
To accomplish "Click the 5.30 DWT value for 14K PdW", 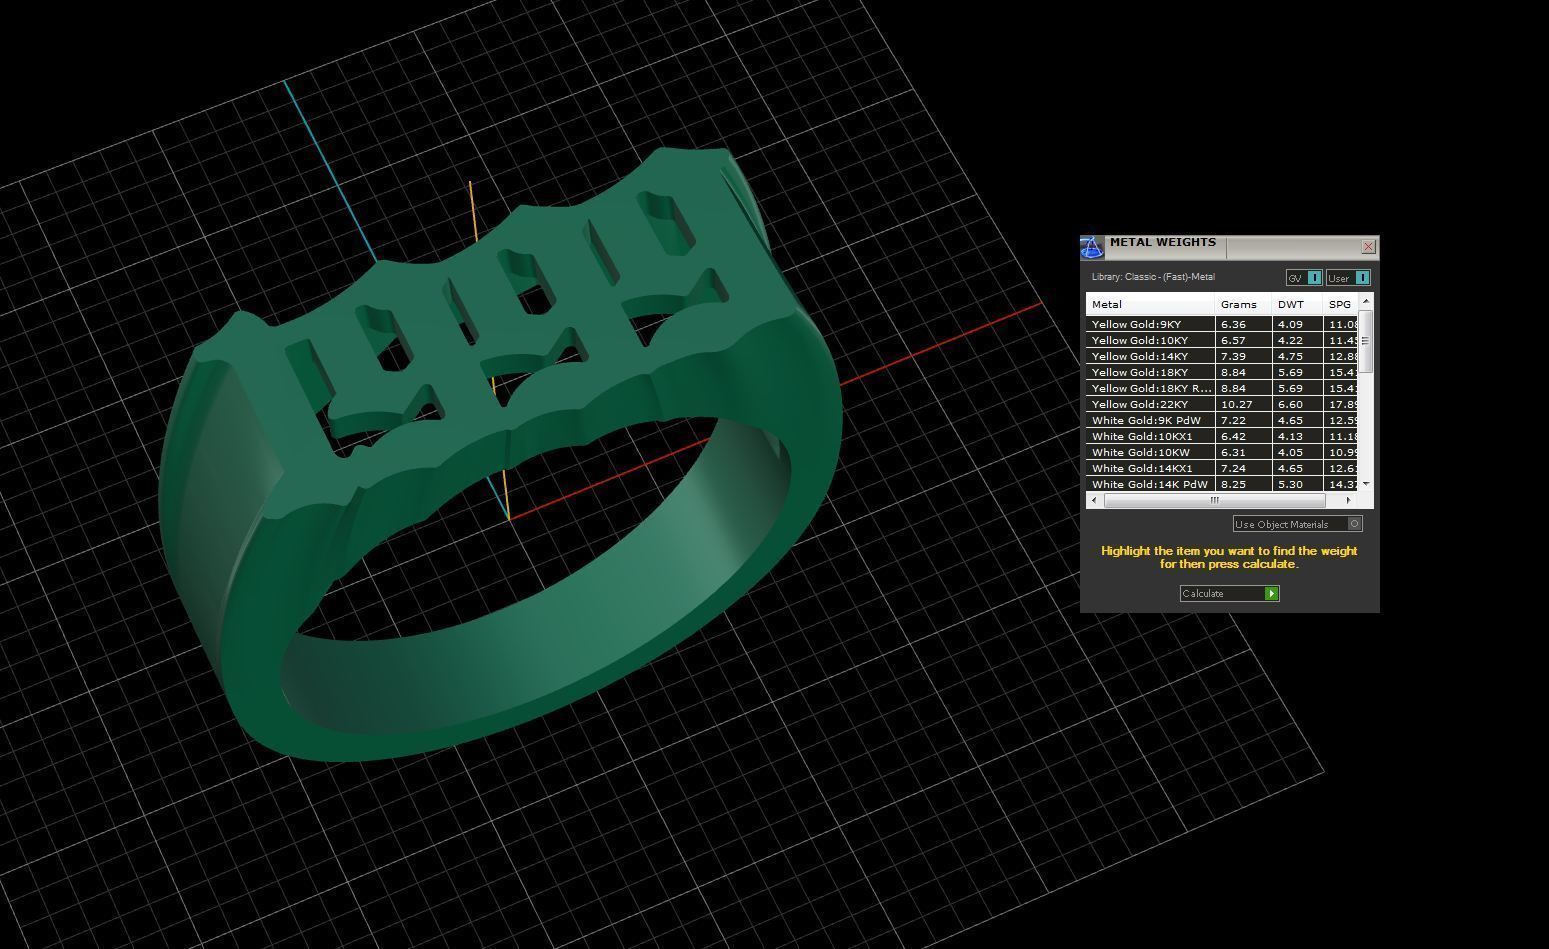I will (x=1290, y=484).
